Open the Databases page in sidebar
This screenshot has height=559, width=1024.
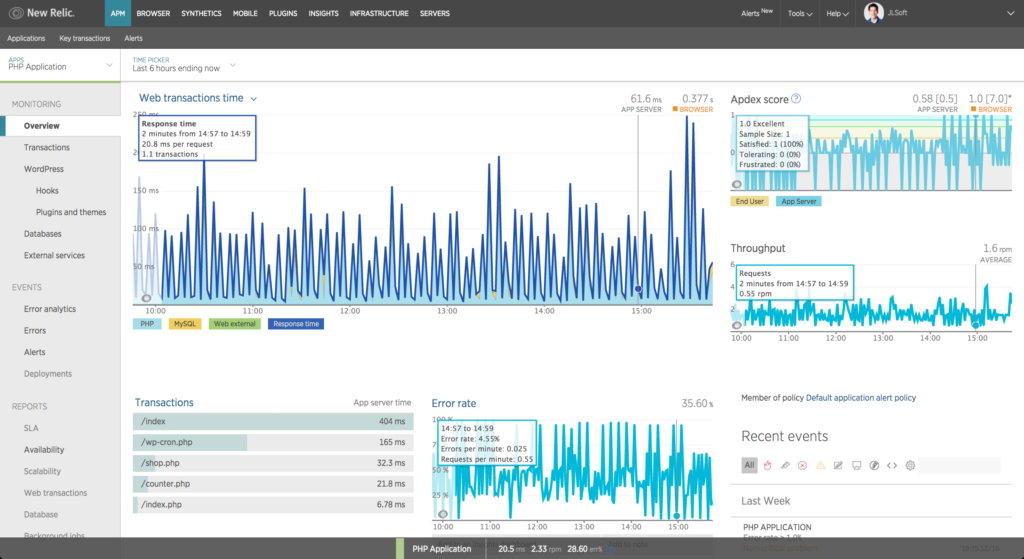point(43,234)
